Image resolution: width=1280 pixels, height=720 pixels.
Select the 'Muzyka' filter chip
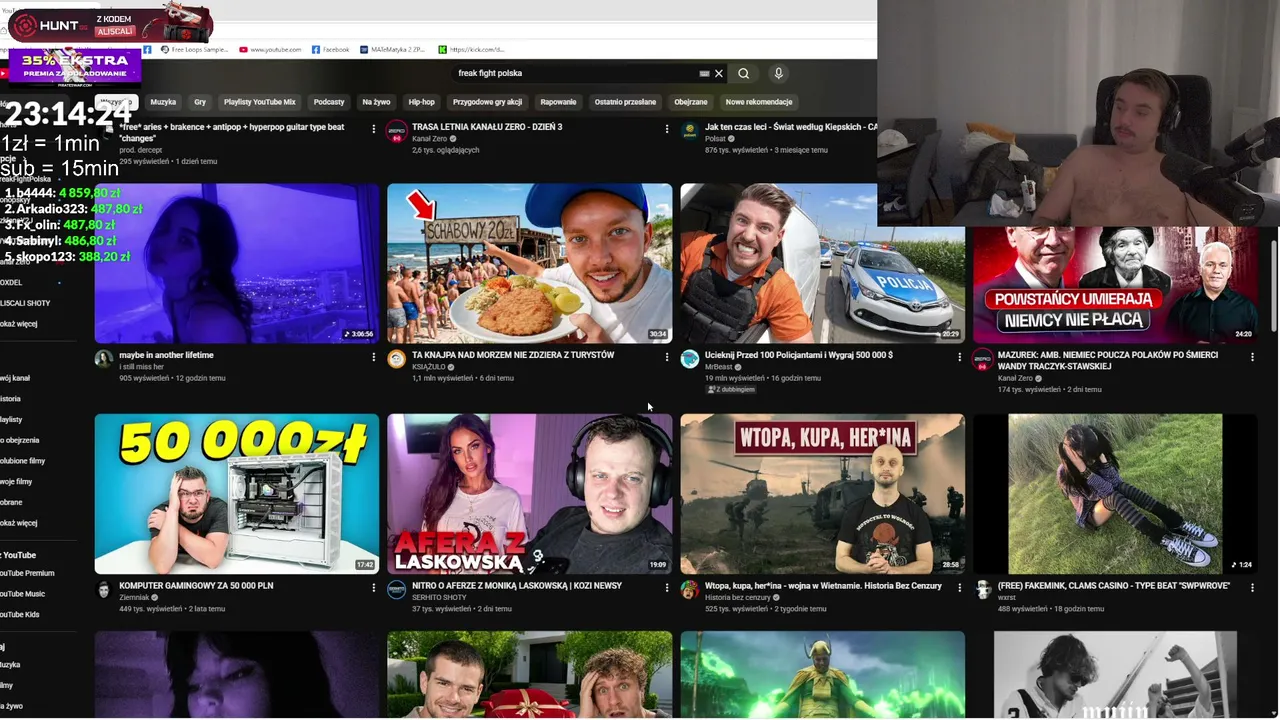point(163,102)
